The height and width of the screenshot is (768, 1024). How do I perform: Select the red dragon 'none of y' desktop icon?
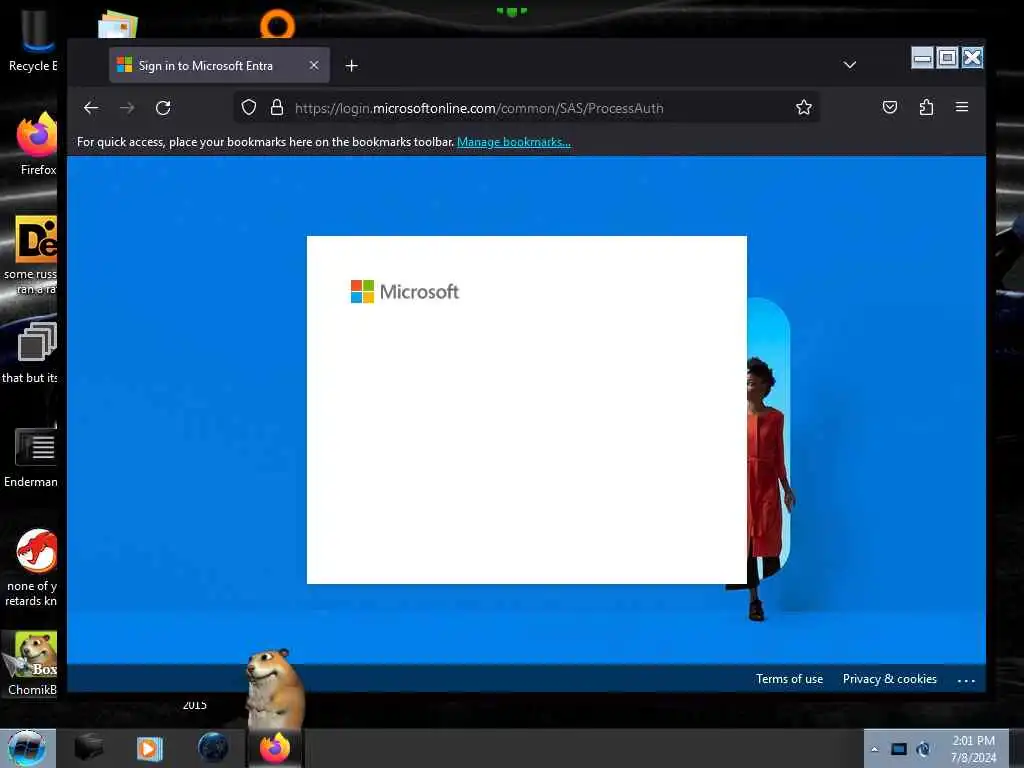[x=31, y=567]
